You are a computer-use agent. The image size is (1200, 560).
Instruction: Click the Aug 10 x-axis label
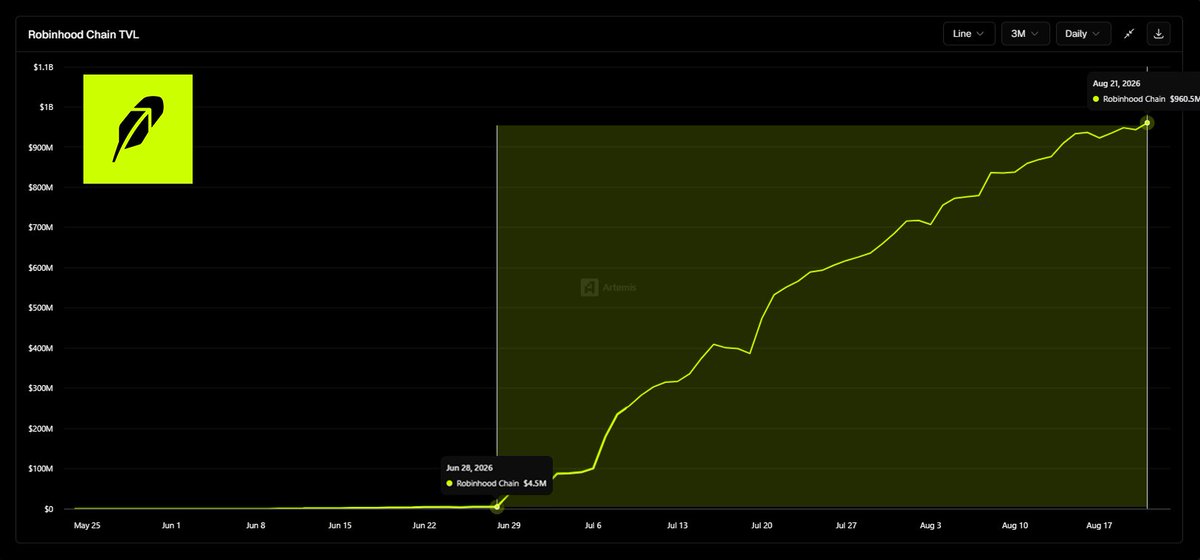click(1014, 525)
